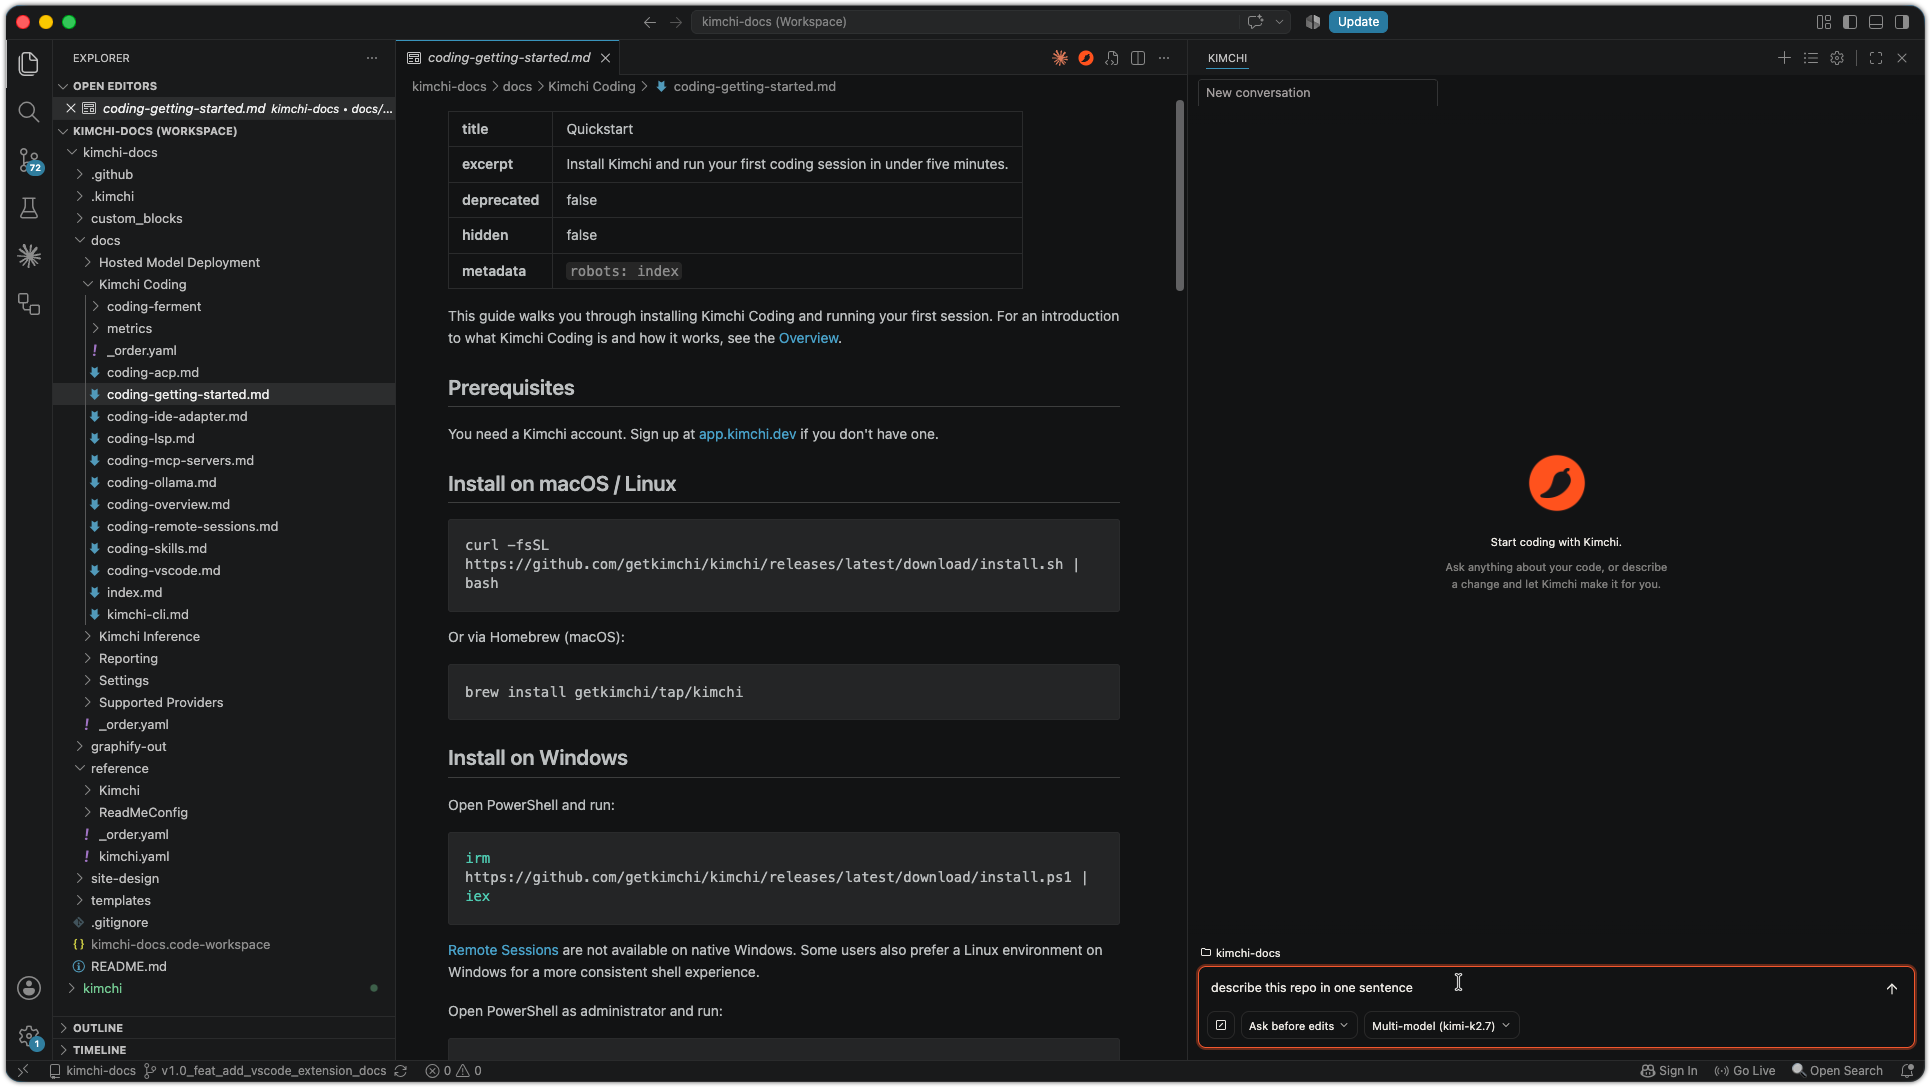The height and width of the screenshot is (1087, 1930).
Task: Click the show source file icon in editor toolbar
Action: click(x=1112, y=58)
